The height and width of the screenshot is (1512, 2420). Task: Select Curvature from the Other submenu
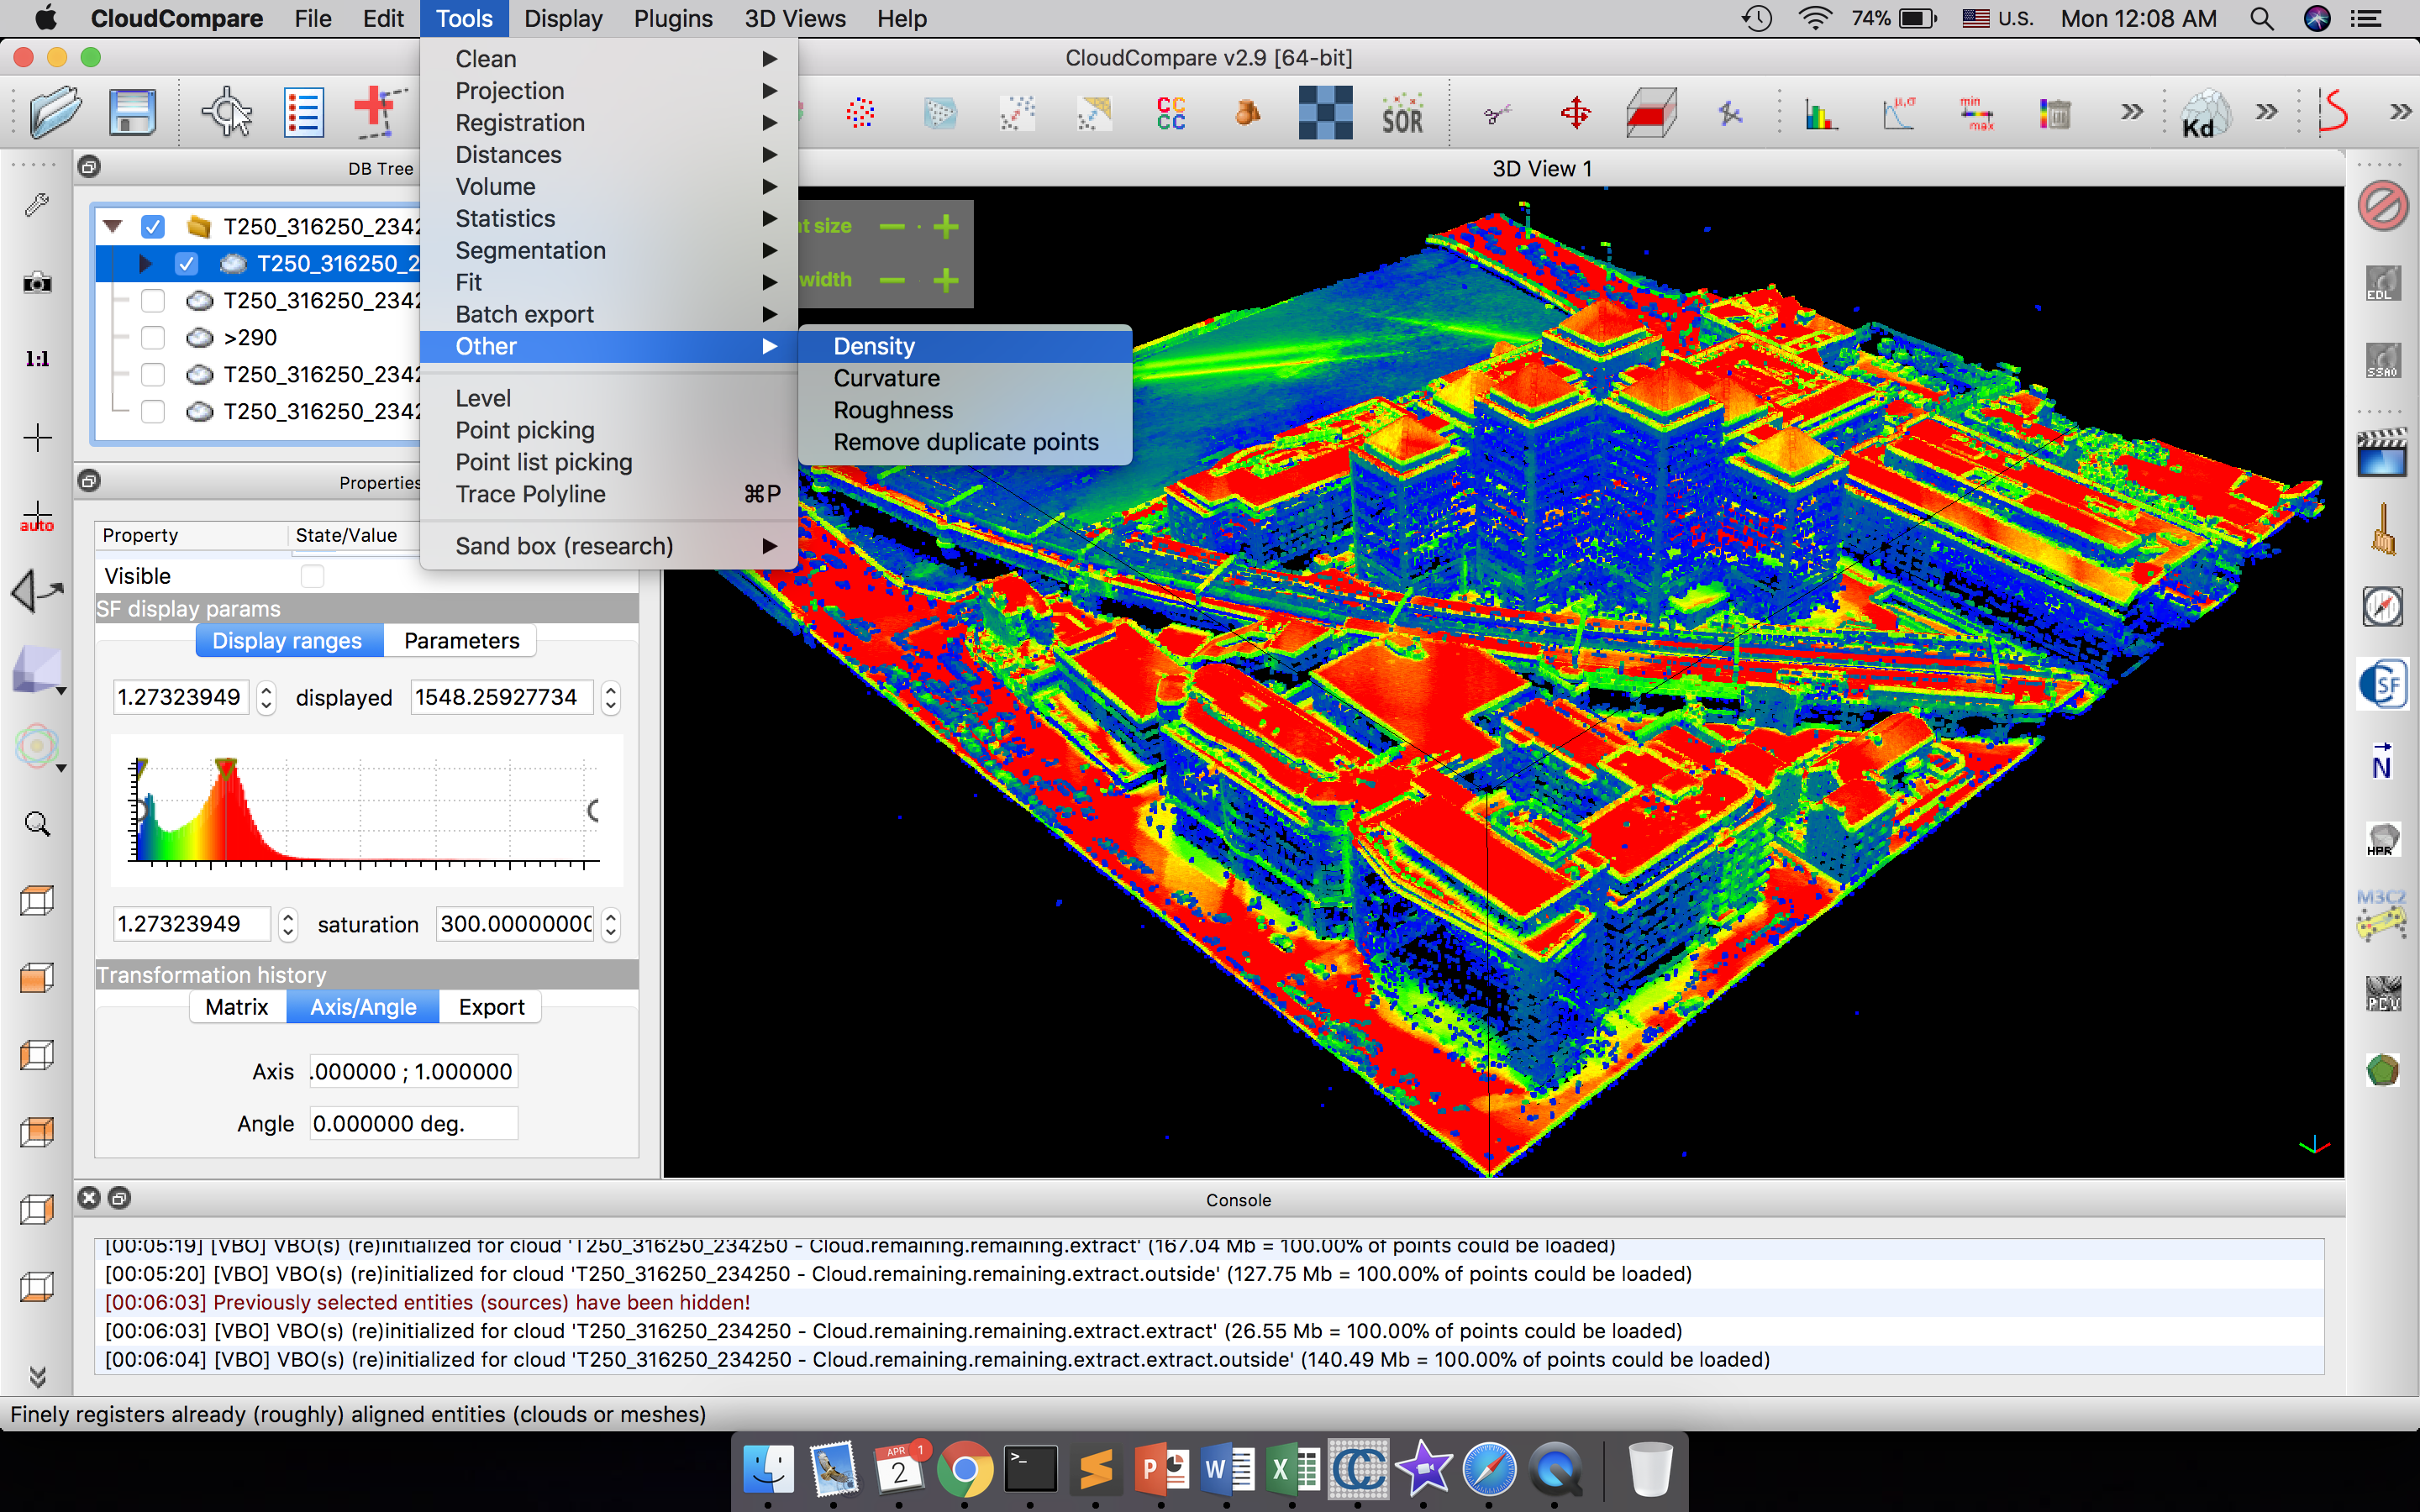click(886, 378)
